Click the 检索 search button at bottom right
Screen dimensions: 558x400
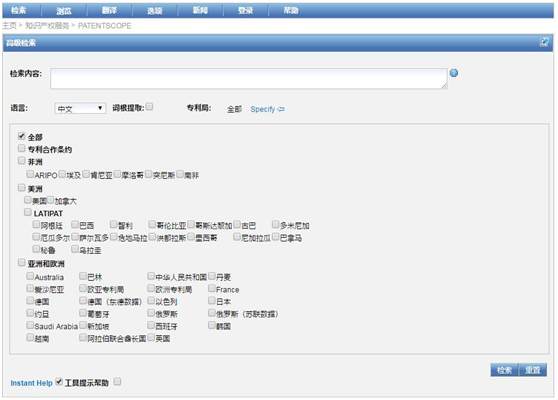click(x=504, y=370)
